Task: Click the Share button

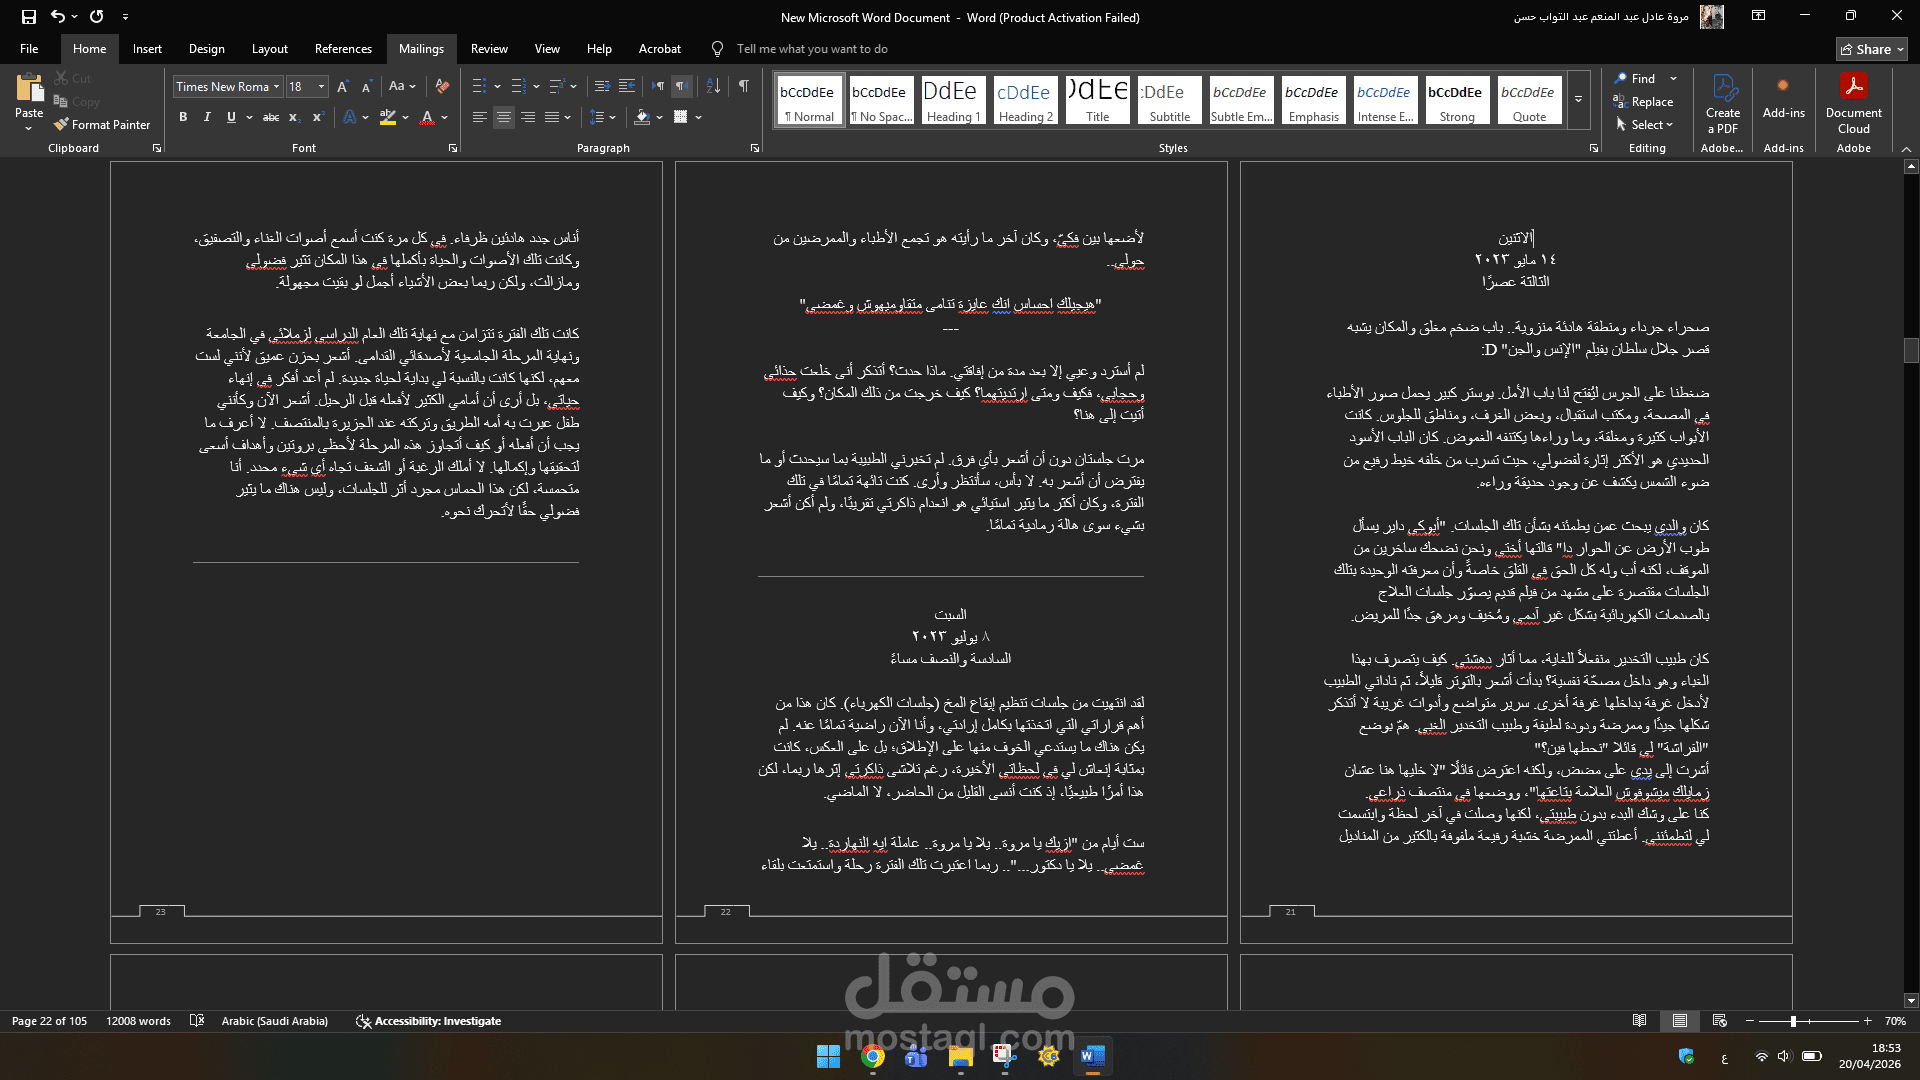Action: pyautogui.click(x=1871, y=49)
